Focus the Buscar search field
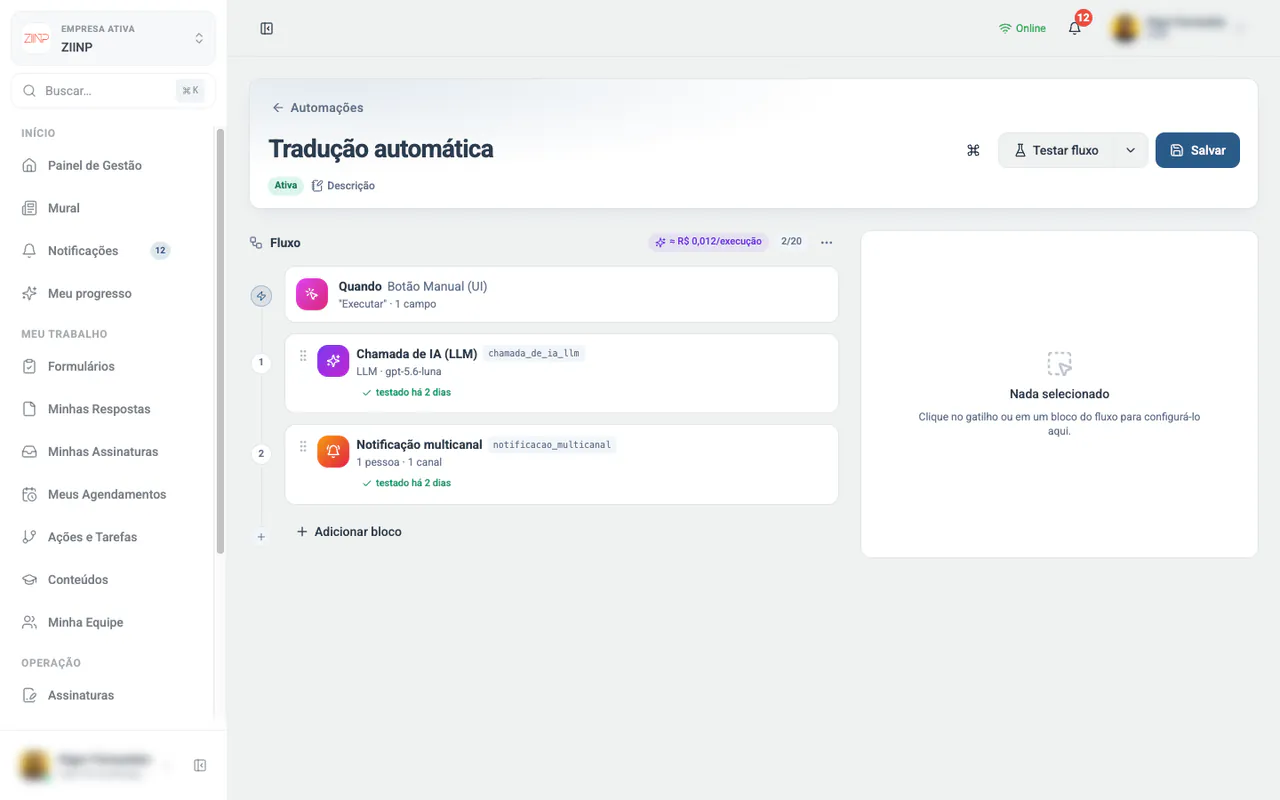Screen dimensions: 1280x800 [x=113, y=90]
